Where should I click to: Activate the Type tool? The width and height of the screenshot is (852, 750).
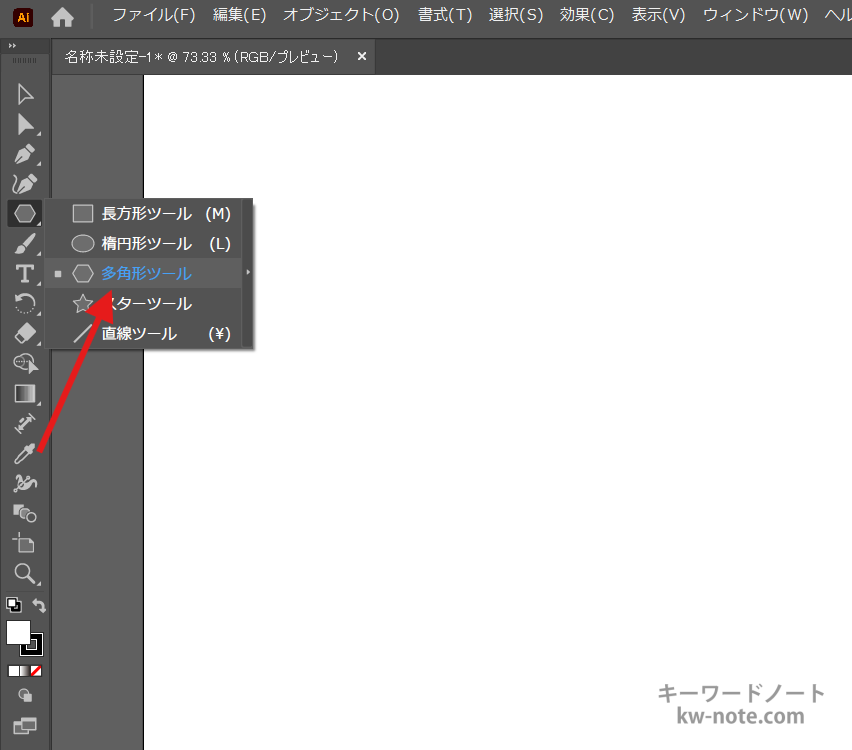25,274
